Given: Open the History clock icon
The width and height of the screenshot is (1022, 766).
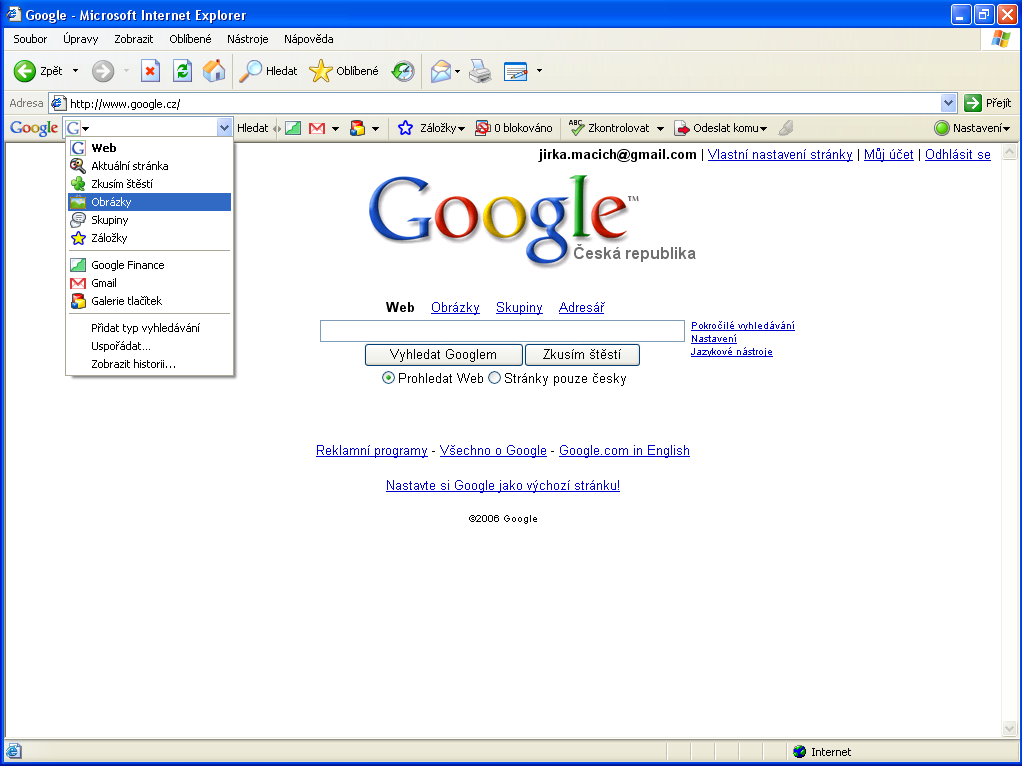Looking at the screenshot, I should 403,71.
